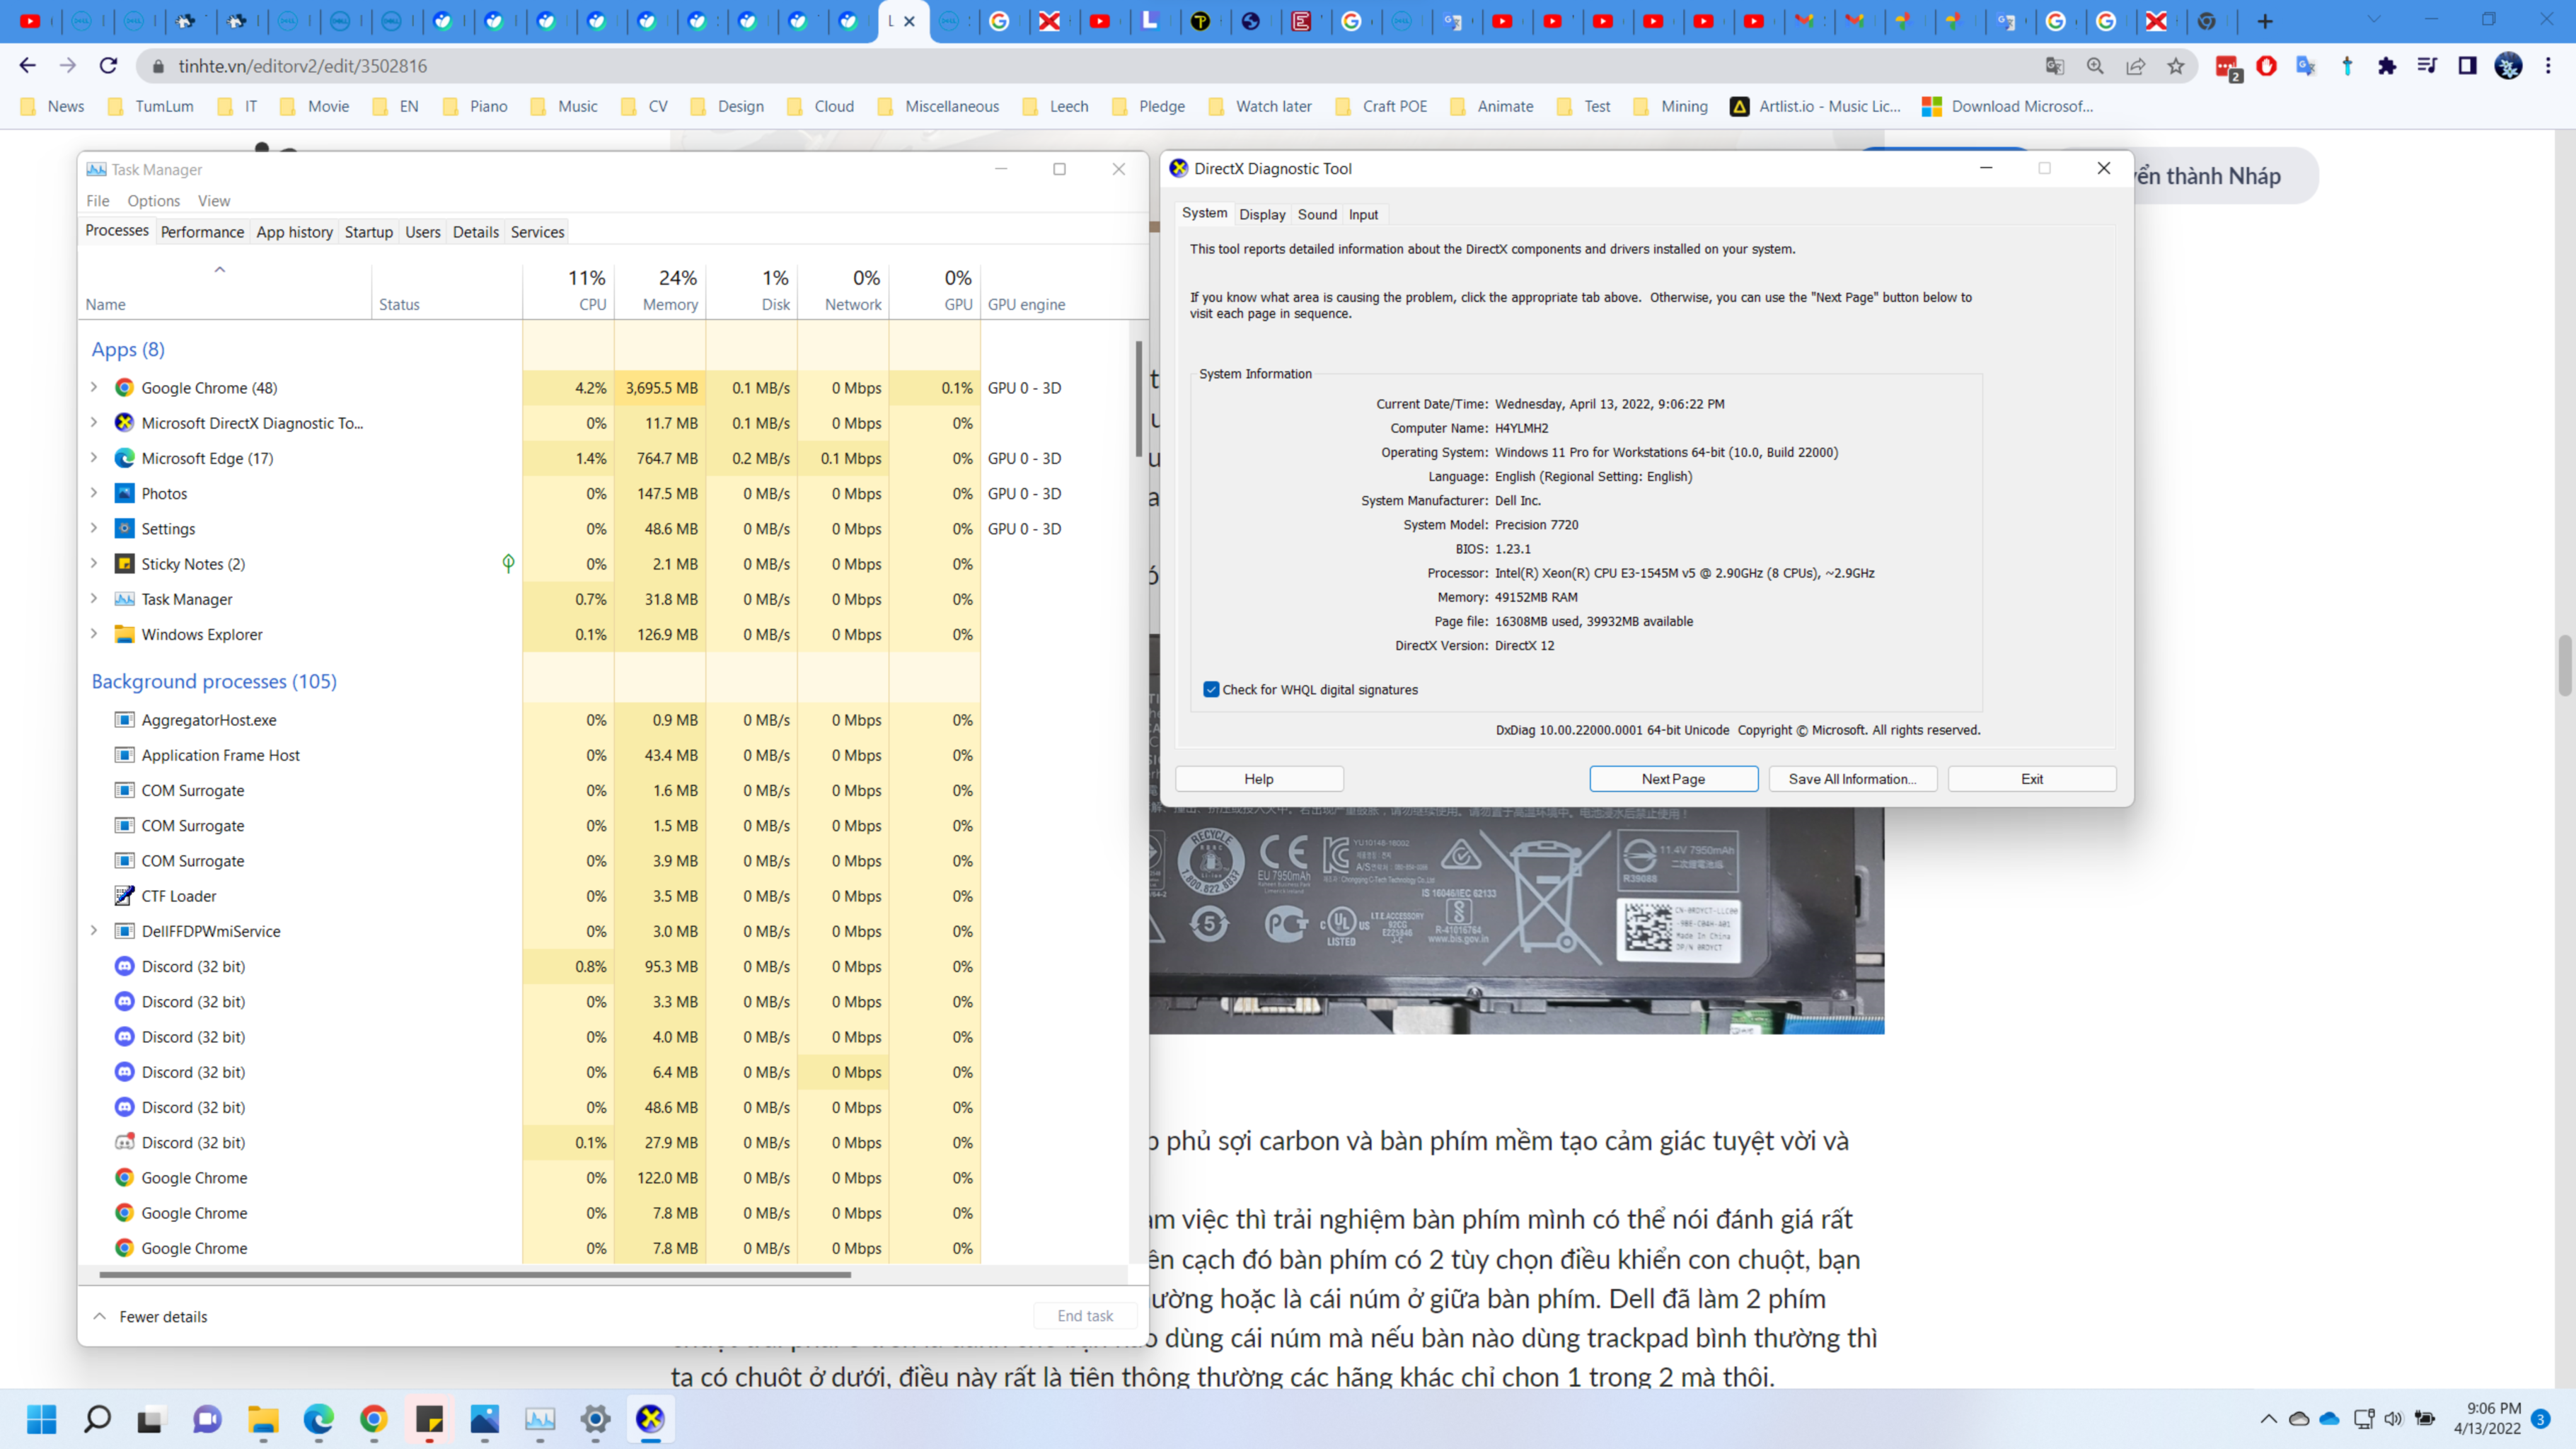This screenshot has height=1449, width=2576.
Task: Click Task Manager taskbar icon
Action: click(540, 1418)
